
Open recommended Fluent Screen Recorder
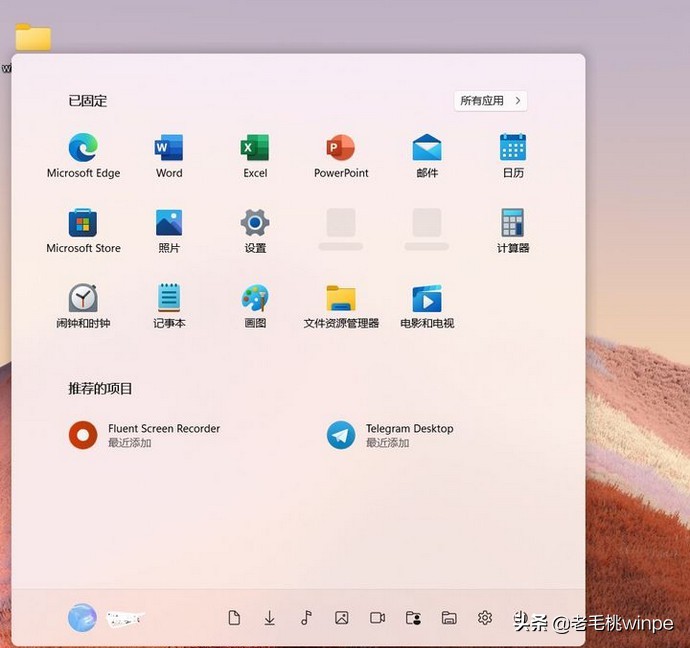[x=145, y=435]
